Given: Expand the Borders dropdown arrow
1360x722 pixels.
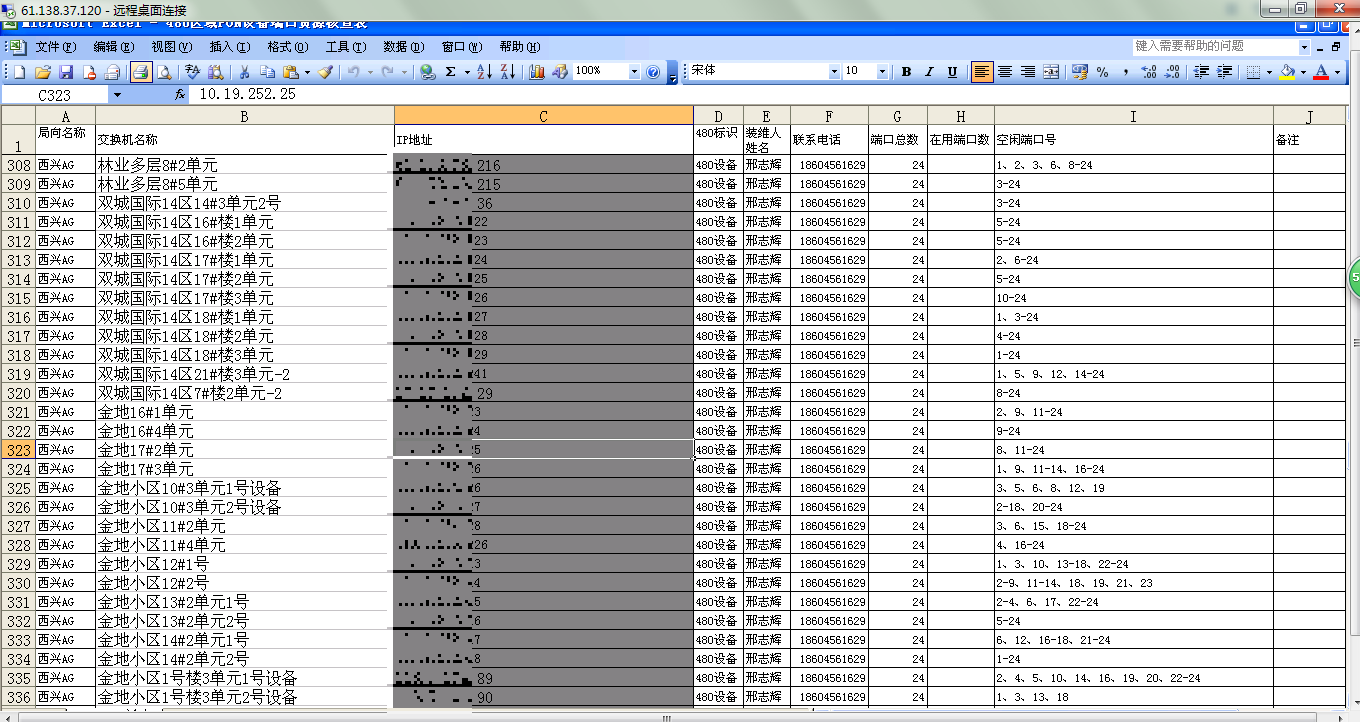Looking at the screenshot, I should coord(1269,72).
